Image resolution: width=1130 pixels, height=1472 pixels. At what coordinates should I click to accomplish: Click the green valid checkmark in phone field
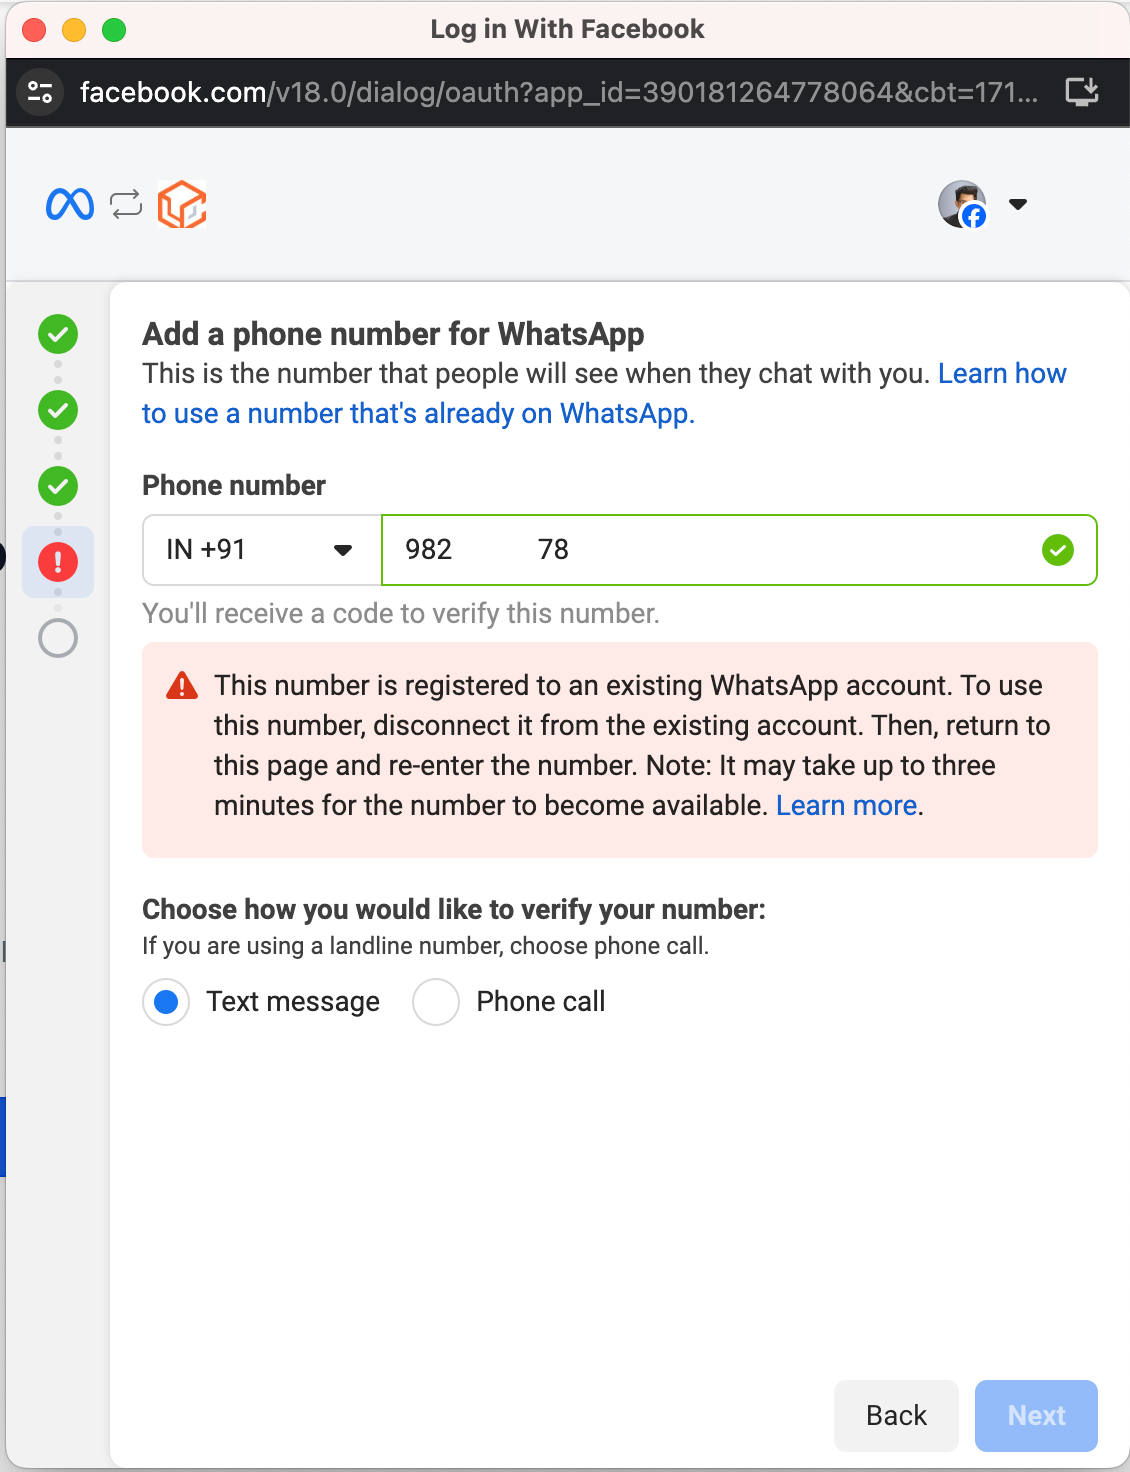click(x=1058, y=550)
